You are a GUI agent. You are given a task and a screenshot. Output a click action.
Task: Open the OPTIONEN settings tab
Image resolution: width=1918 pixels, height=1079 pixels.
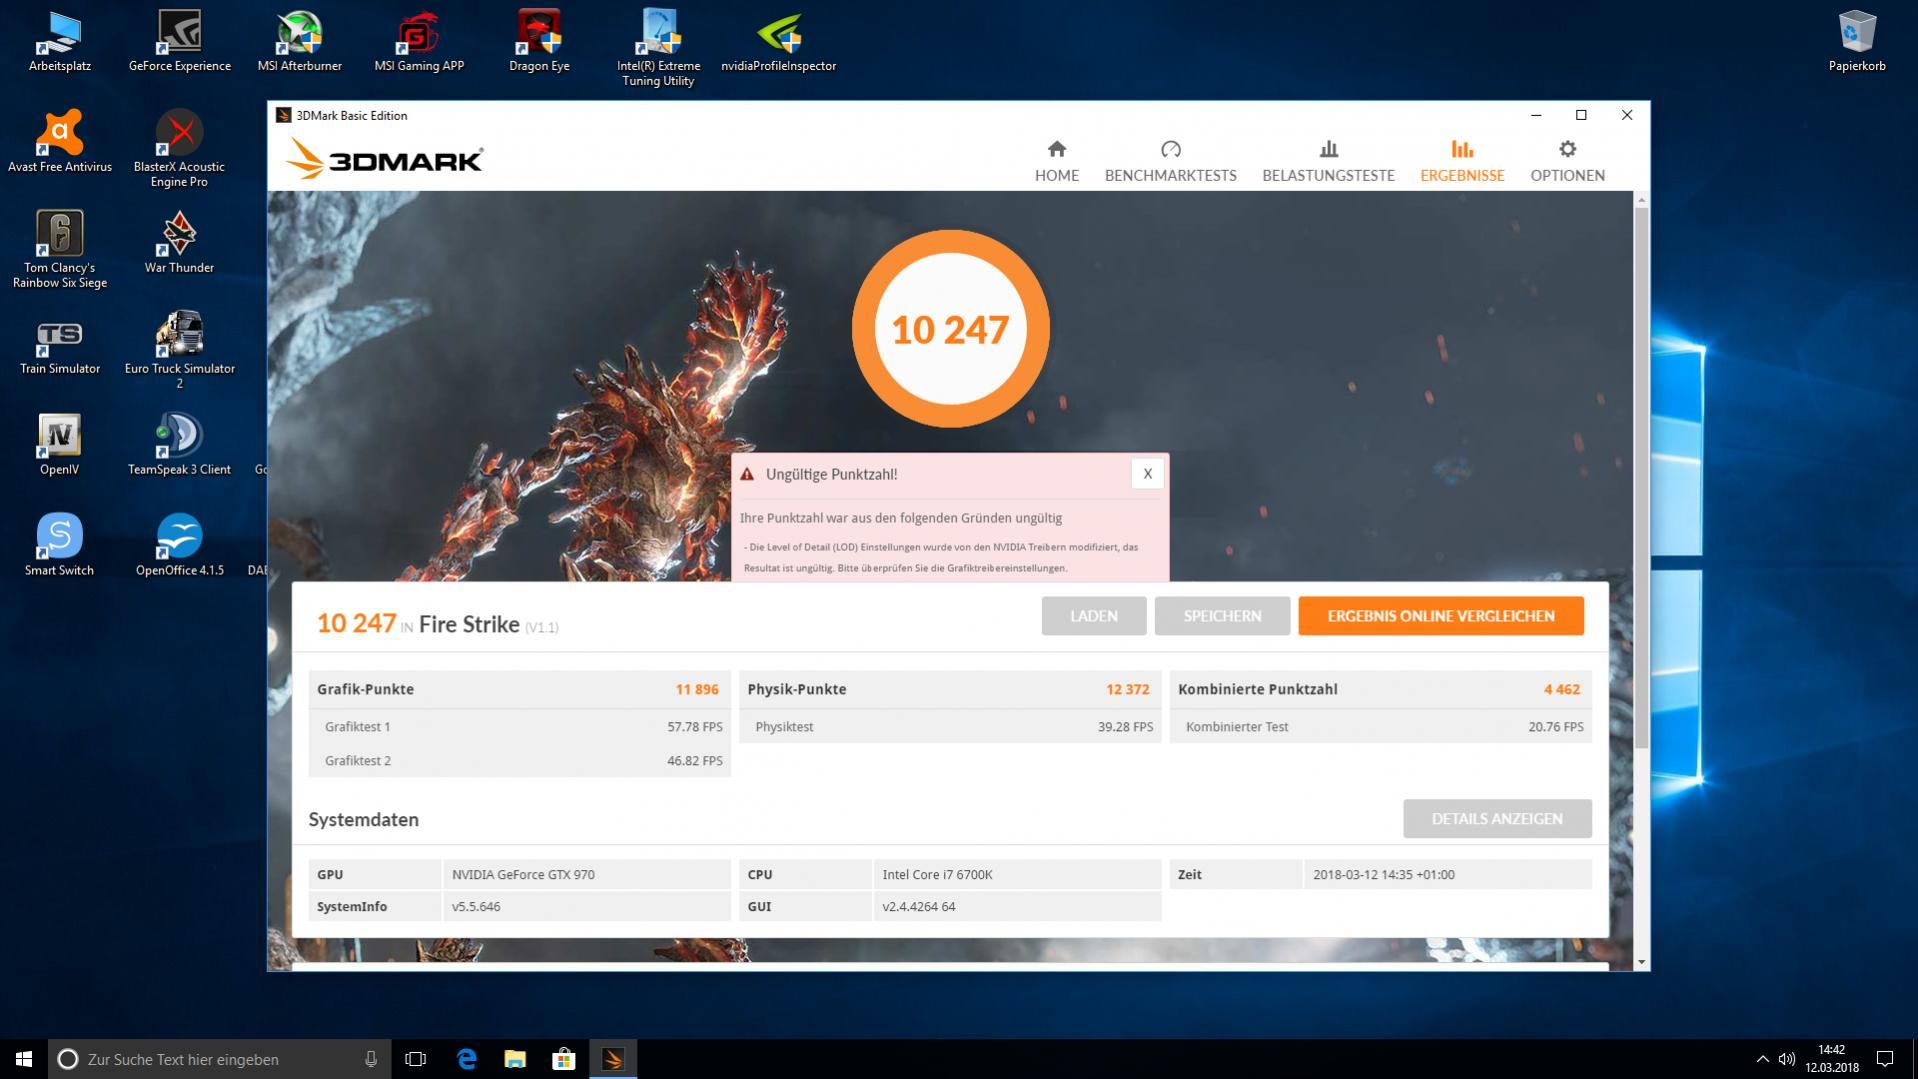tap(1567, 161)
